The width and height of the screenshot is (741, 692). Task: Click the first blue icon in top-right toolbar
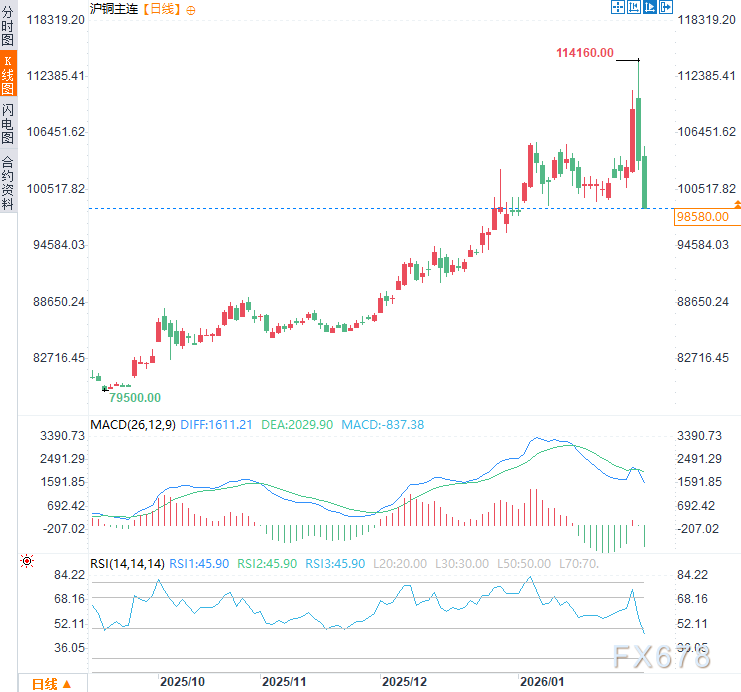click(618, 7)
